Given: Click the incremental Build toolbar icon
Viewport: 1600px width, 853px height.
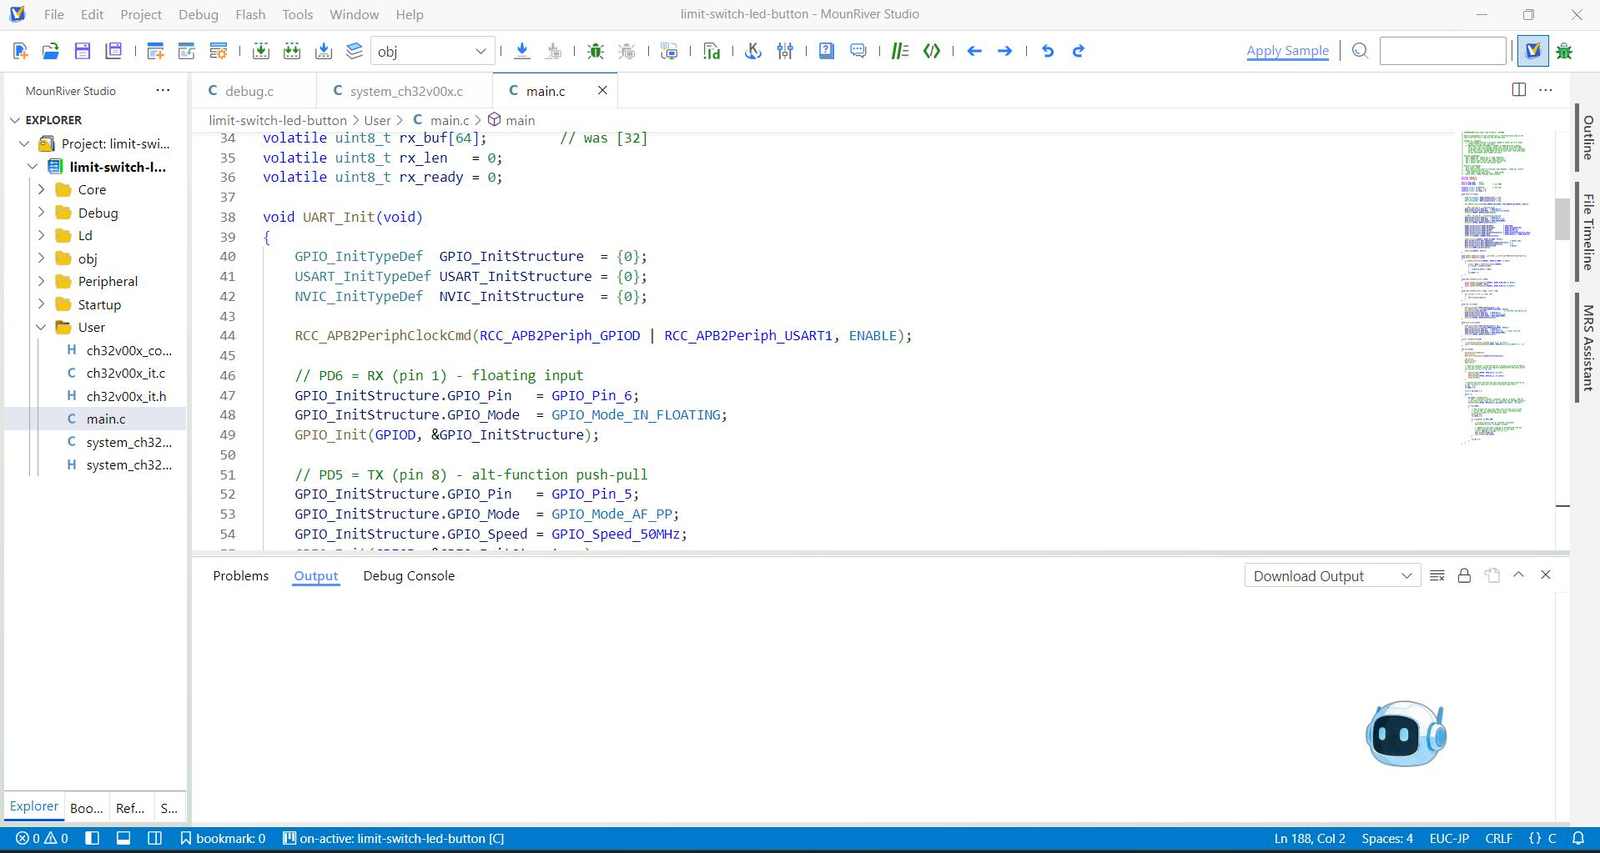Looking at the screenshot, I should tap(261, 51).
